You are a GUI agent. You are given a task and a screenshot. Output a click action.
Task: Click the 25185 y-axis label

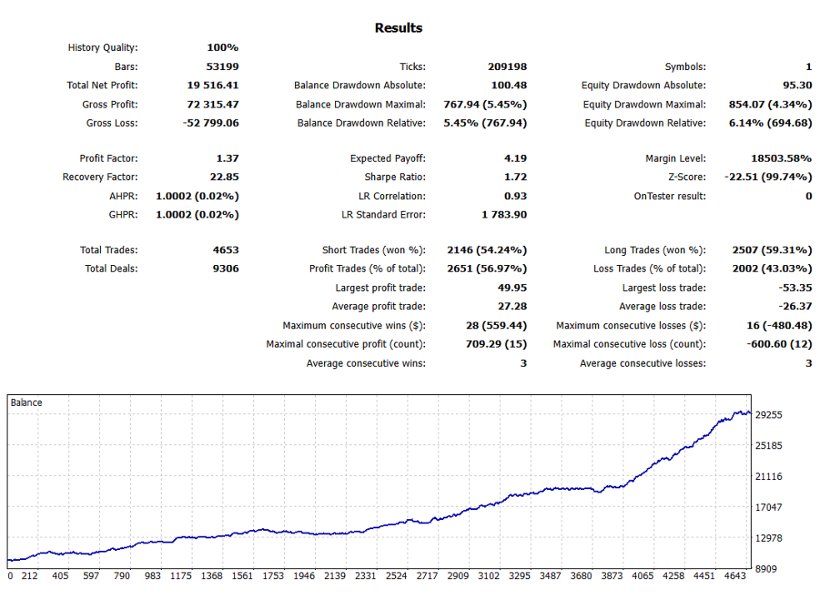click(x=769, y=446)
